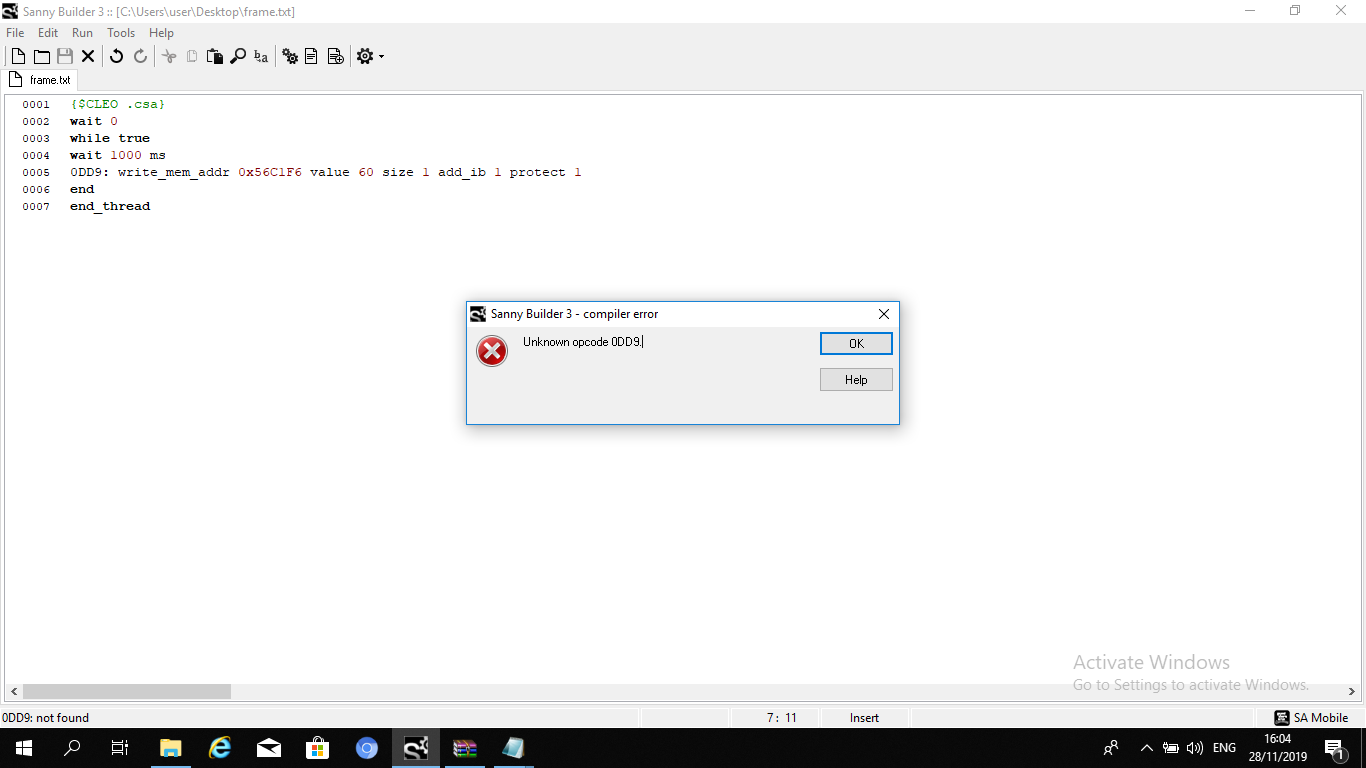This screenshot has width=1366, height=768.
Task: Open the Mail app from the taskbar
Action: pos(269,748)
